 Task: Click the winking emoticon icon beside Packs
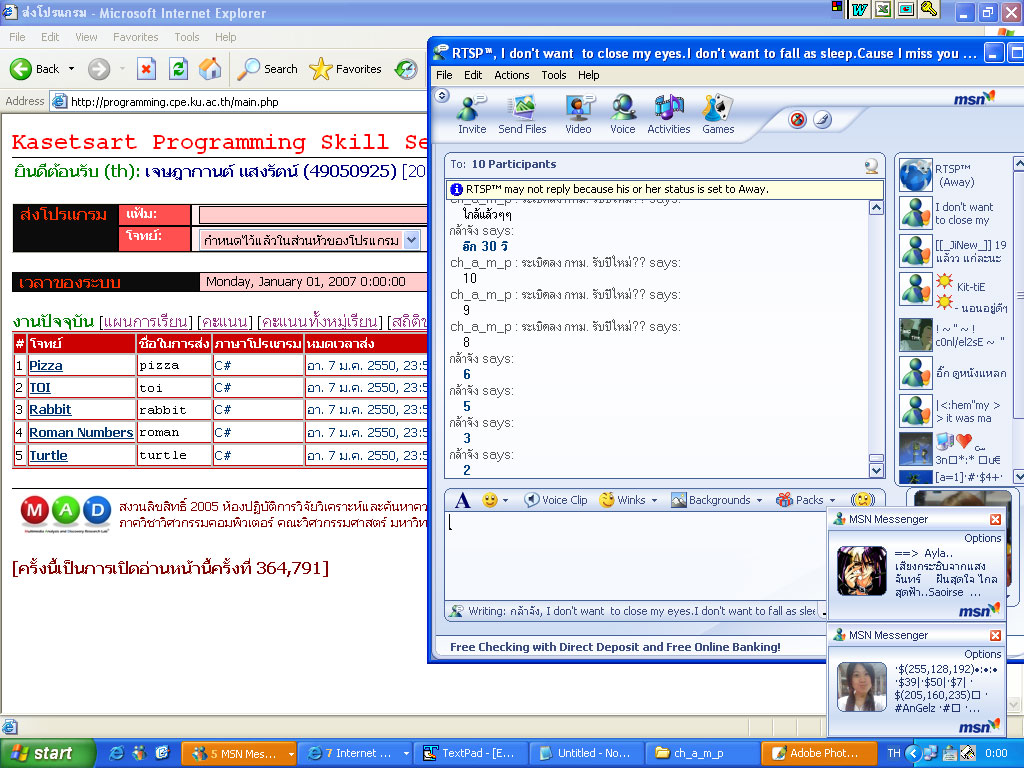click(863, 500)
